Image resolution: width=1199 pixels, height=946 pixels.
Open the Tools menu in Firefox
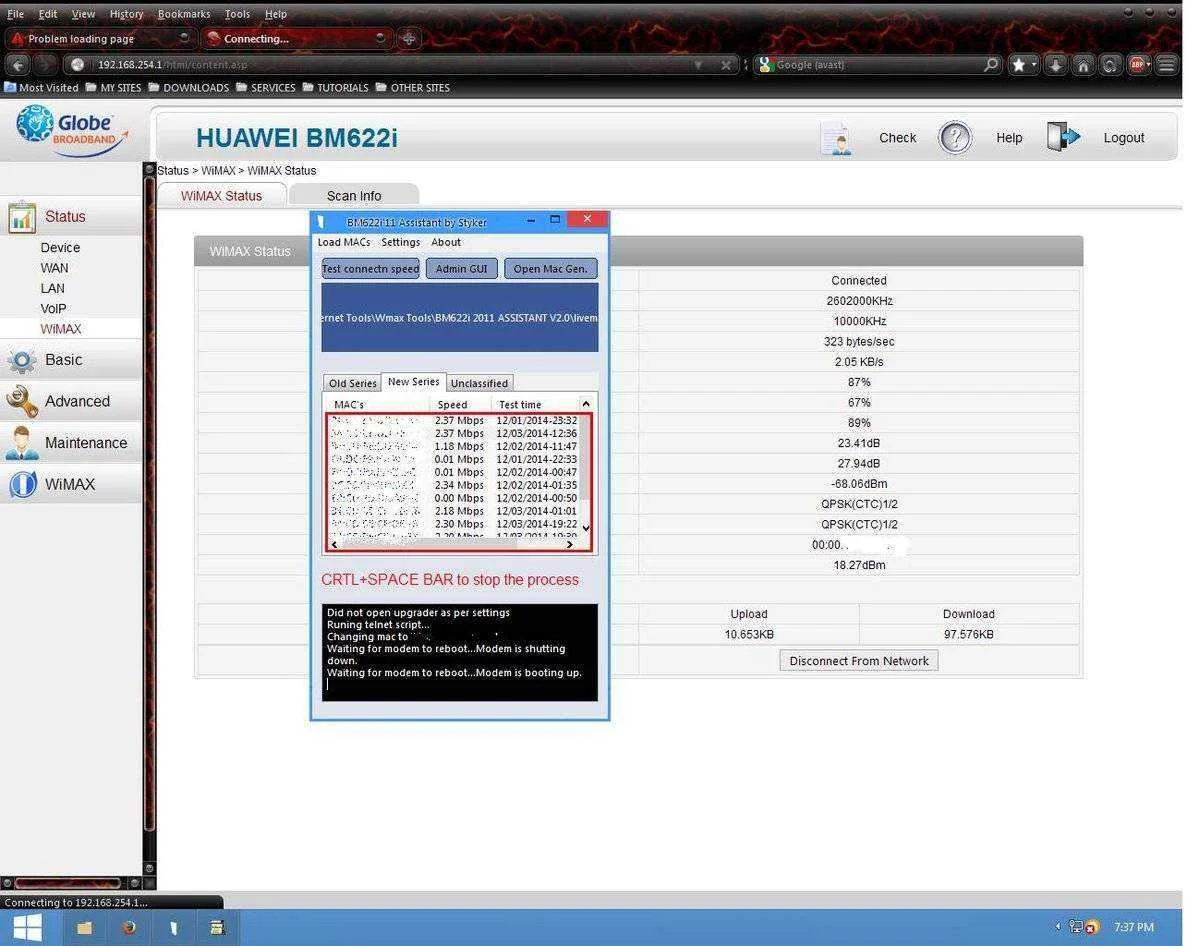(x=237, y=14)
